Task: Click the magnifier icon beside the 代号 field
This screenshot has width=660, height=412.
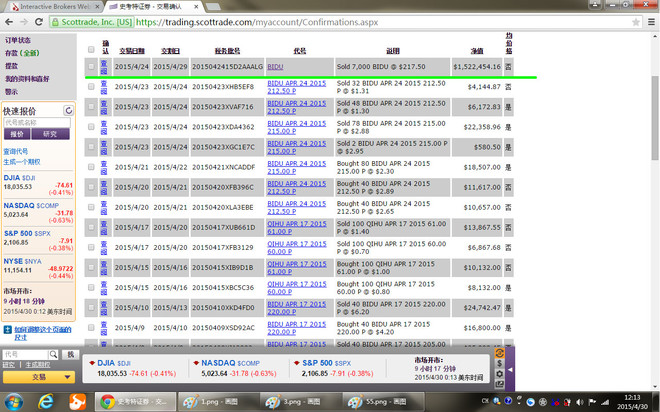Action: coord(53,354)
